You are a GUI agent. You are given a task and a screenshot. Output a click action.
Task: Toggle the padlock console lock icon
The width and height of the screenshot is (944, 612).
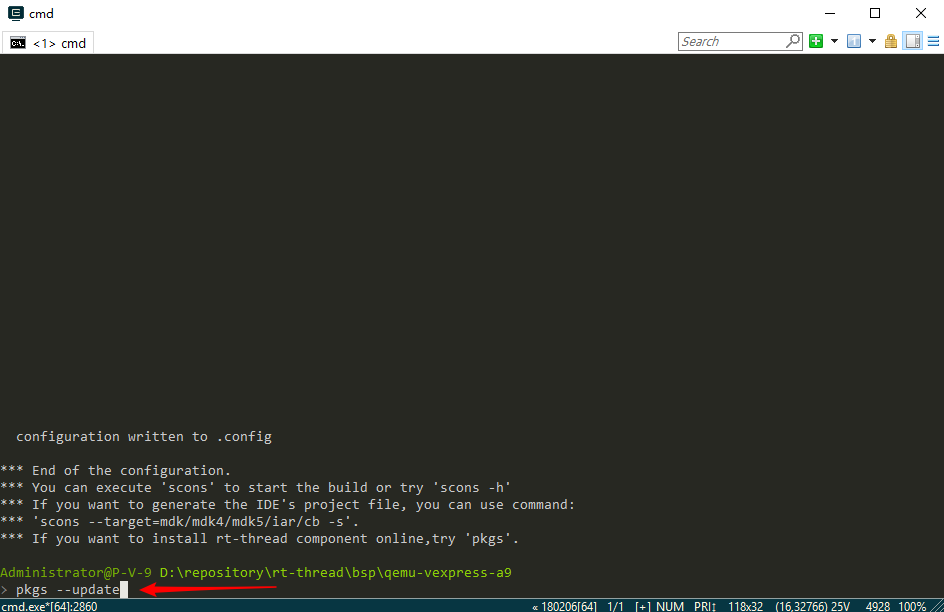[890, 40]
